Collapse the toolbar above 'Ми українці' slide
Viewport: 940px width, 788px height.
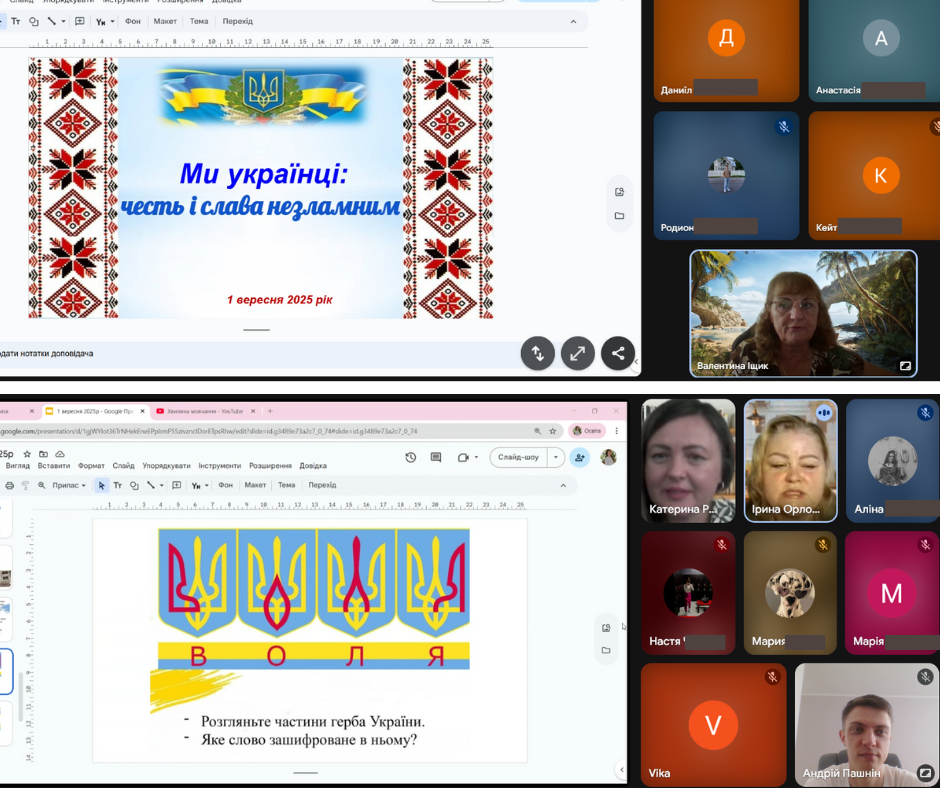[x=573, y=21]
